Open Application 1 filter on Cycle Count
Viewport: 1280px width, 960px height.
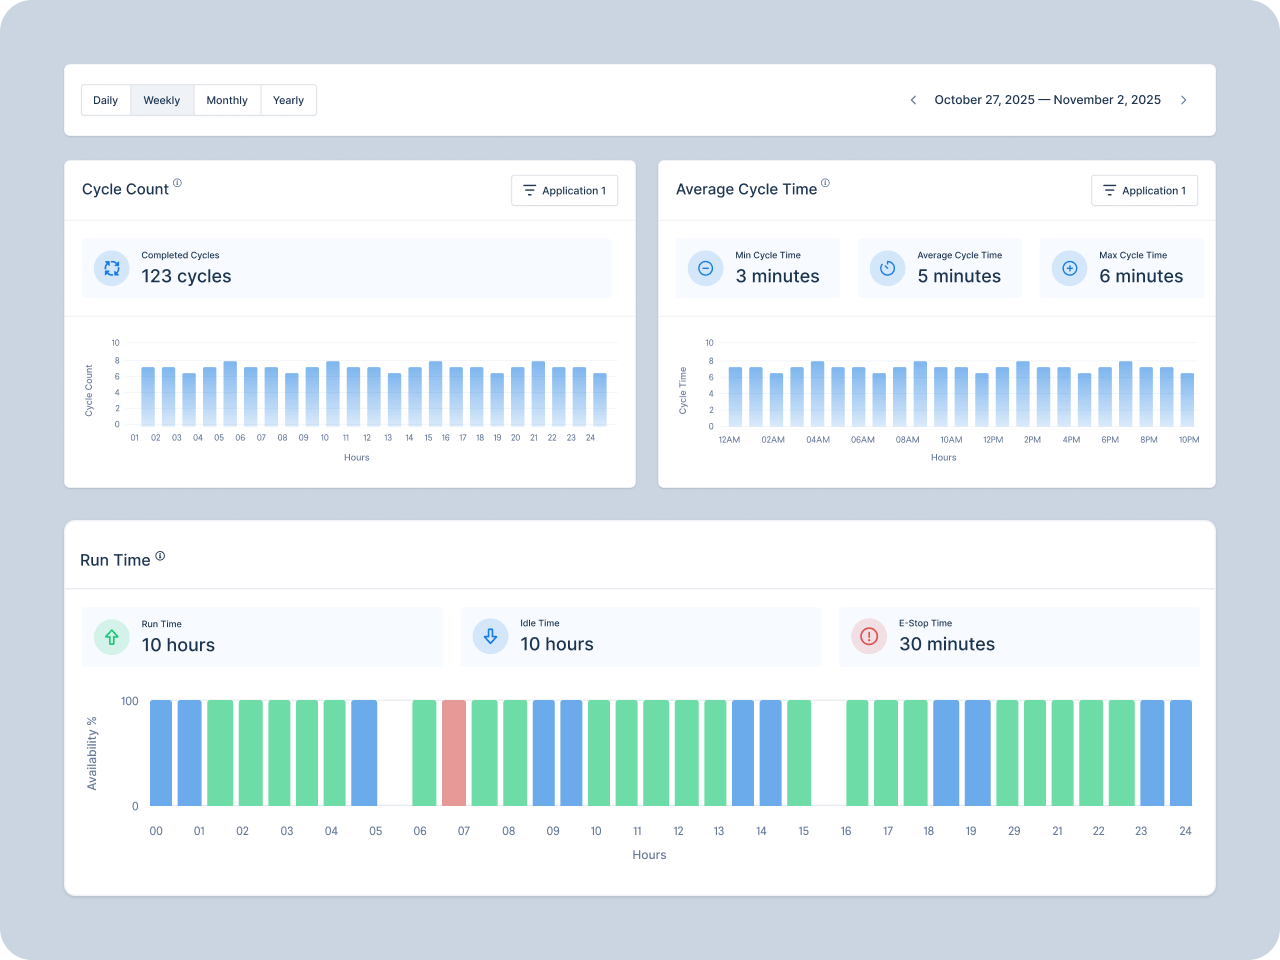[564, 190]
